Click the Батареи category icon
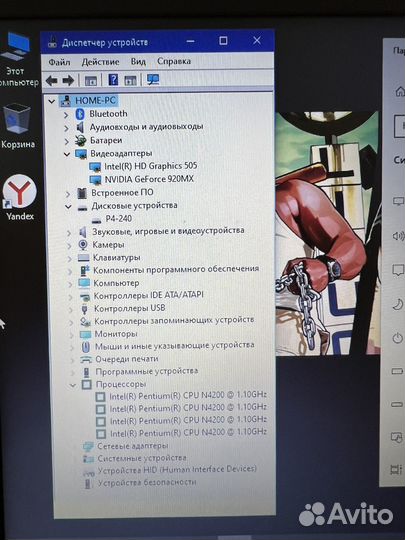Image resolution: width=405 pixels, height=540 pixels. click(x=81, y=141)
